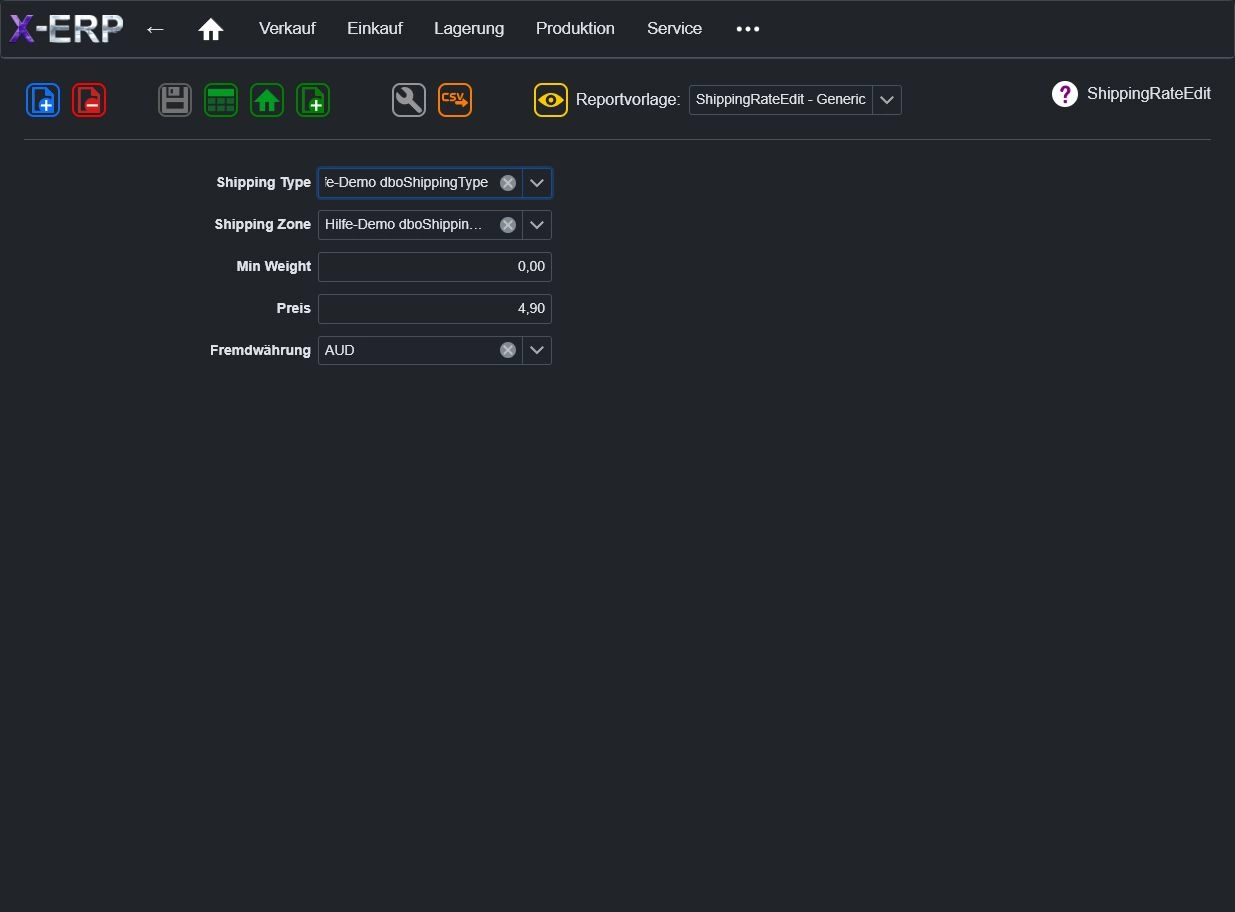Clear the Fremdwährung AUD value

pos(508,350)
